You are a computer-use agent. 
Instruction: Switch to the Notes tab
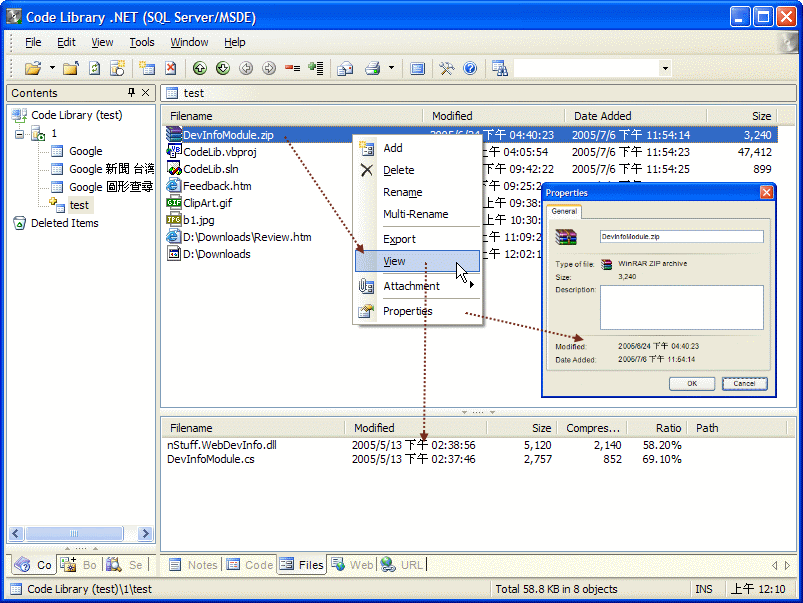(193, 565)
